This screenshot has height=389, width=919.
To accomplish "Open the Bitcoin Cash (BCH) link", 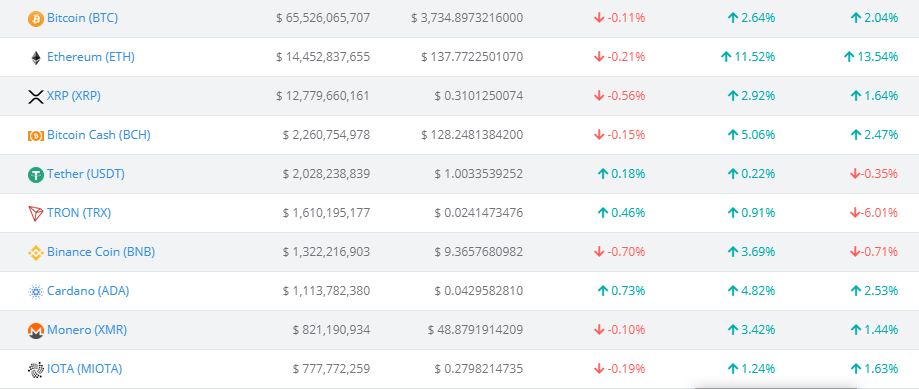I will point(99,135).
